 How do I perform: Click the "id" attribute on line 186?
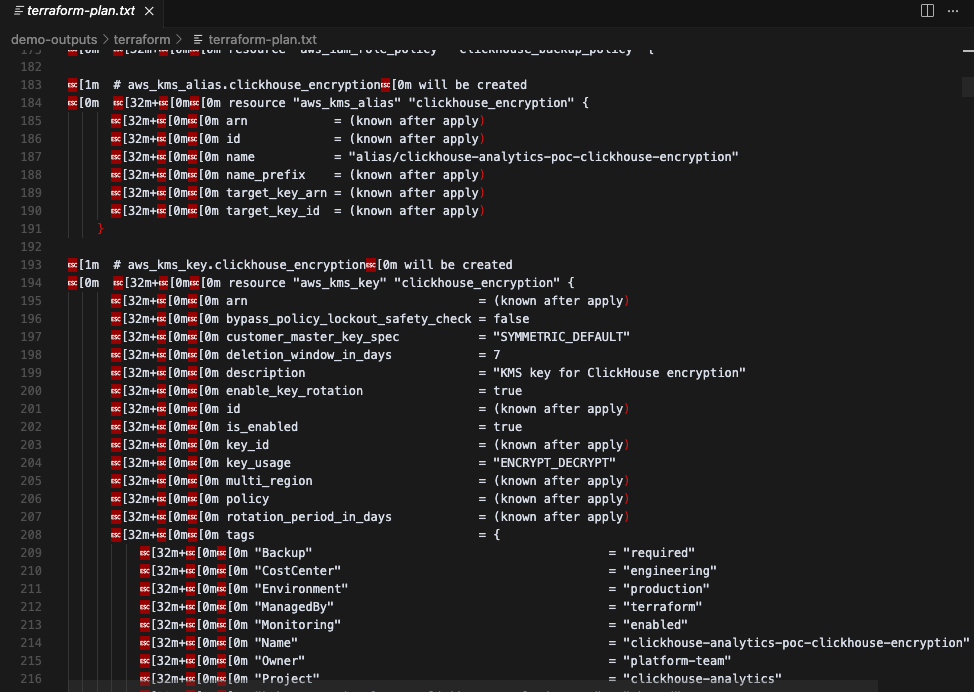233,139
